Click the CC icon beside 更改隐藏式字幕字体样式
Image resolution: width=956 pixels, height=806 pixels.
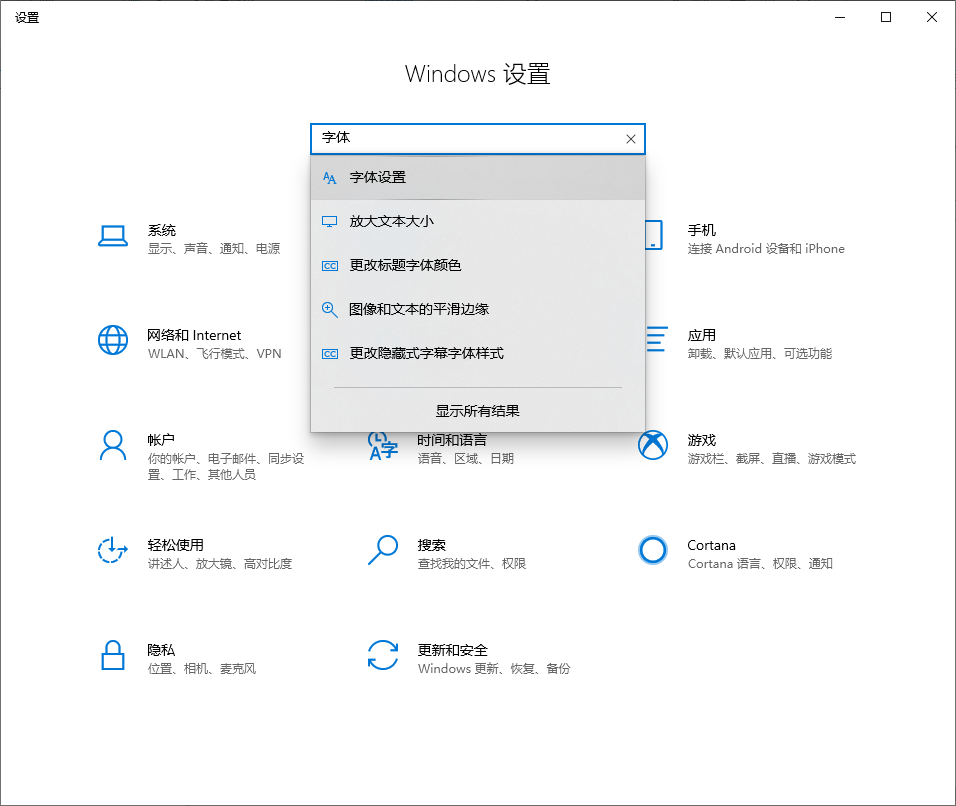pos(330,354)
